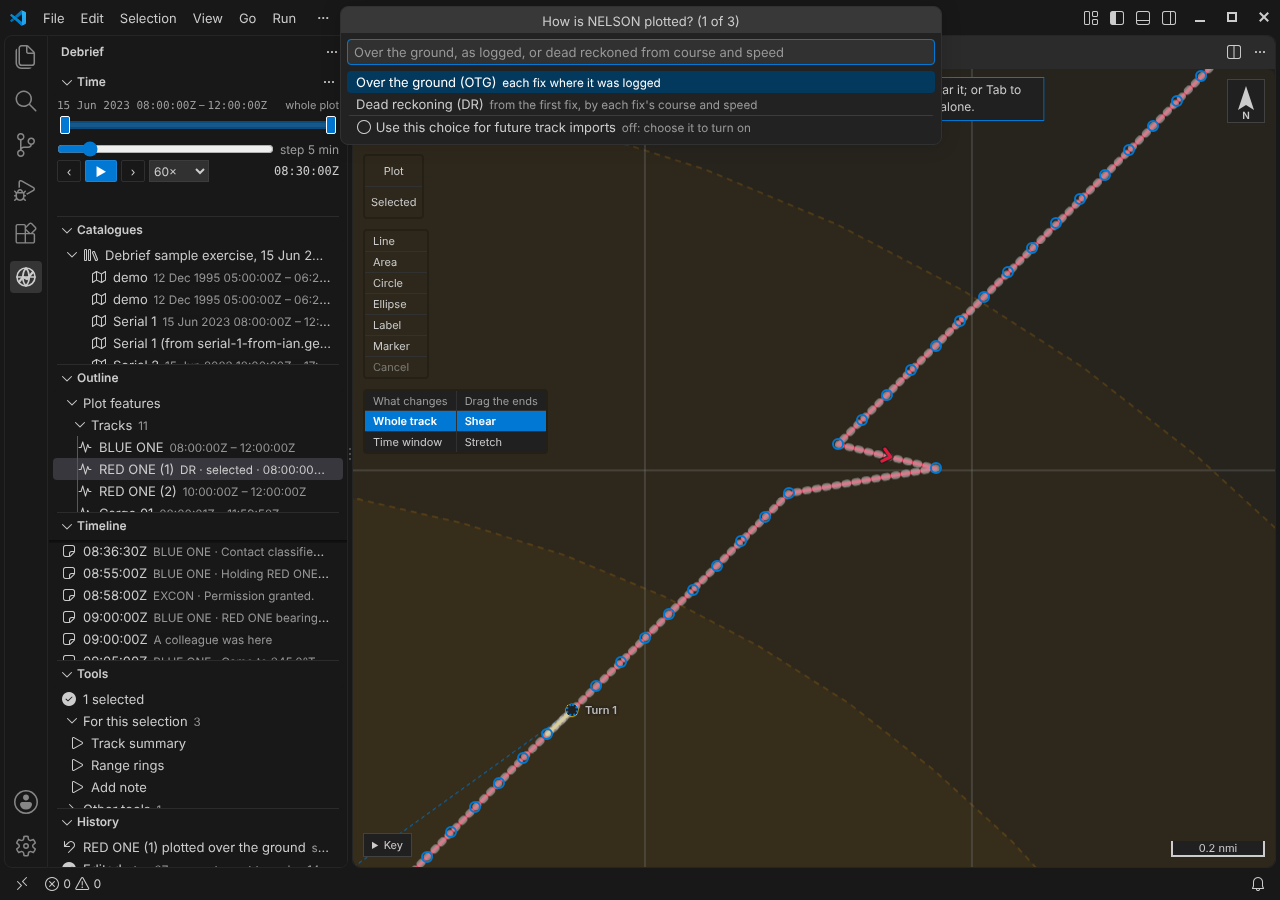1280x900 pixels.
Task: Open the Run menu
Action: (284, 18)
